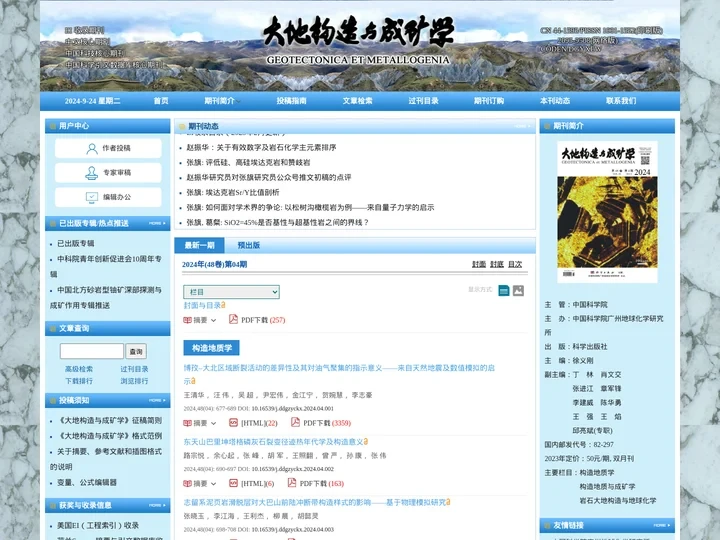Open 已出版专辑 list item
Screen dimensions: 720x540
coord(76,243)
